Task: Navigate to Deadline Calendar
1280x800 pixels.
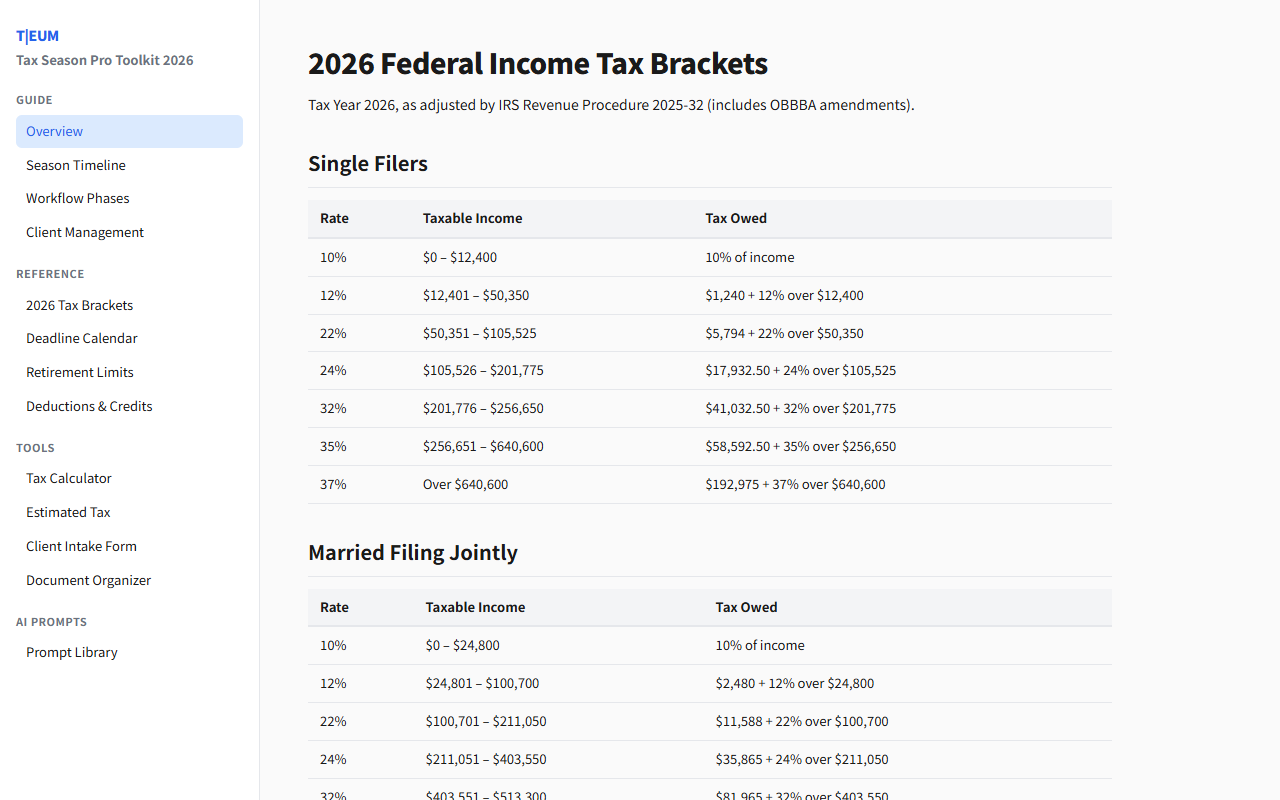Action: pos(82,338)
